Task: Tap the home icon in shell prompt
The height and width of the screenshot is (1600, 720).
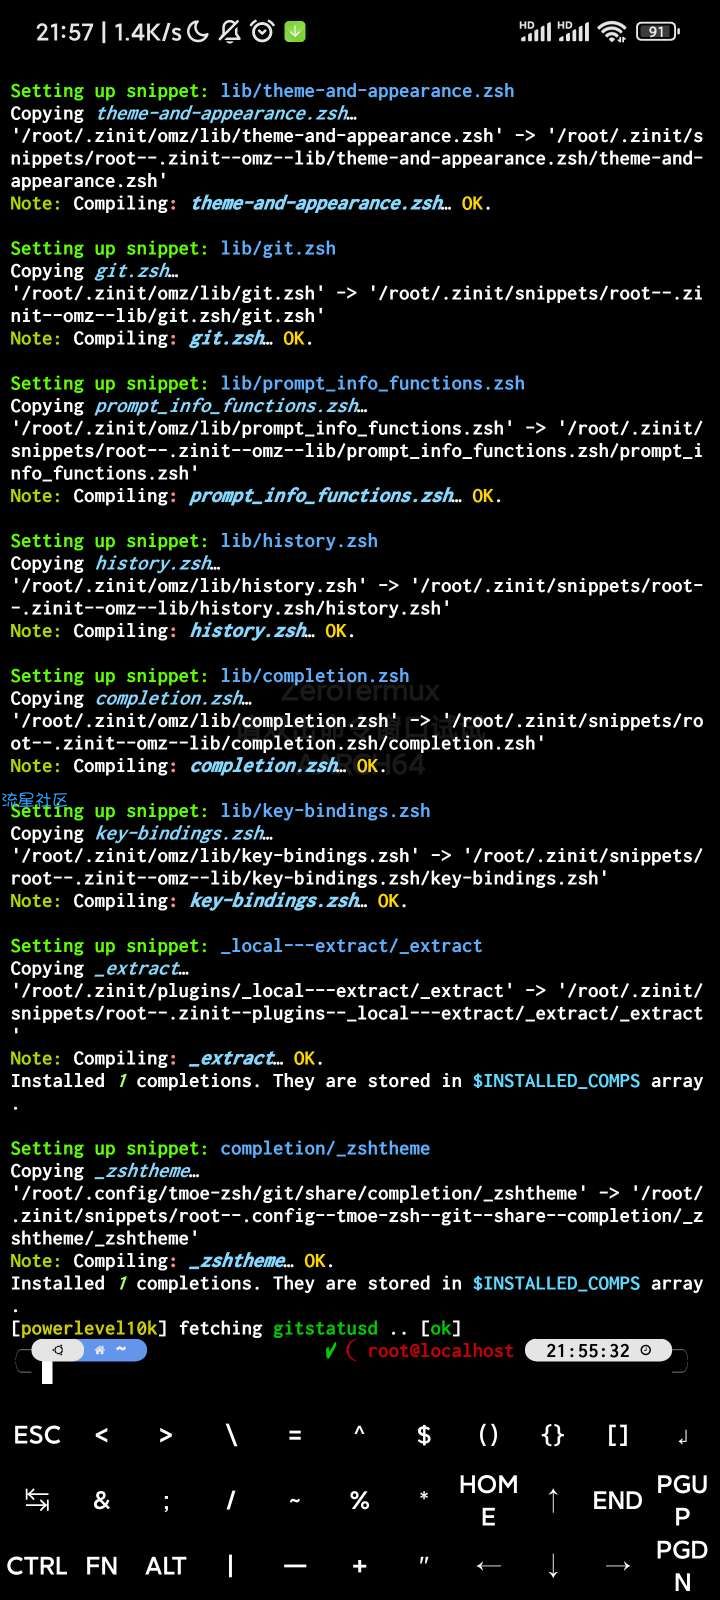Action: pyautogui.click(x=99, y=1350)
